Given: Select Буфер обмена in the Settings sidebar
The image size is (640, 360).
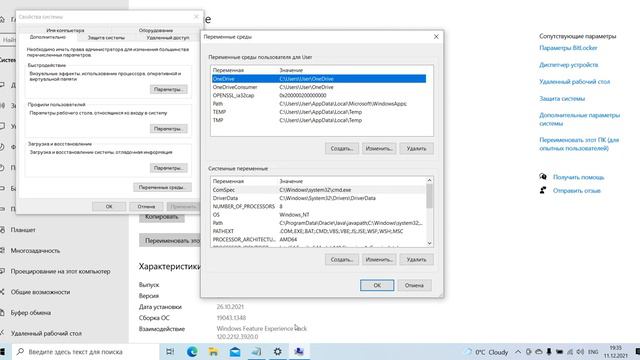Looking at the screenshot, I should (31, 313).
